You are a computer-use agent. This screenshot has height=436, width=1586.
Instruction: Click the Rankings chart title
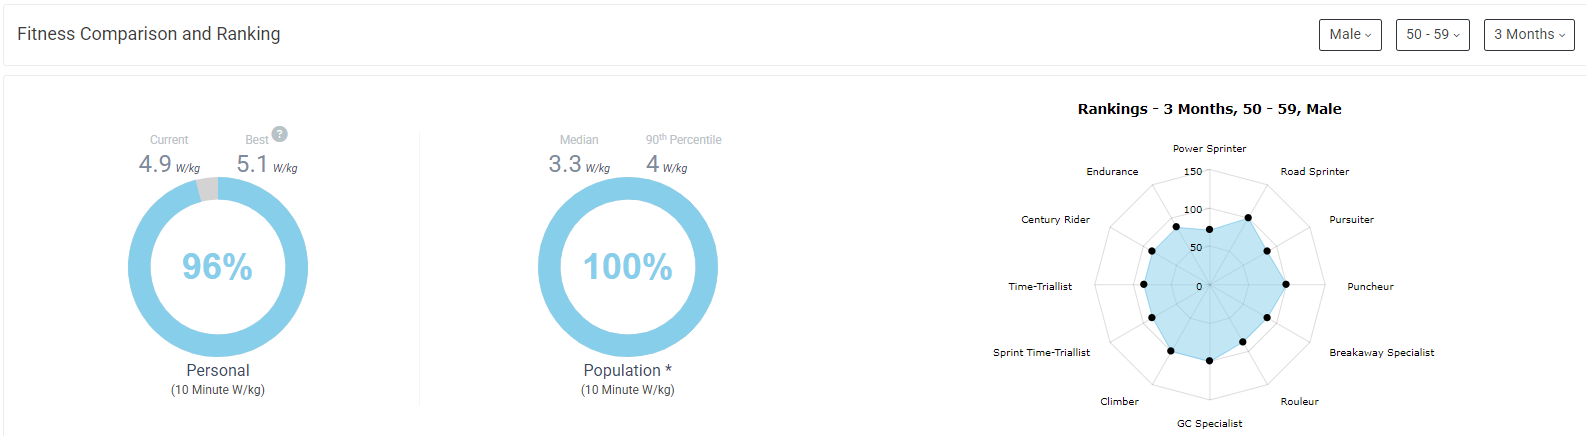point(1209,109)
